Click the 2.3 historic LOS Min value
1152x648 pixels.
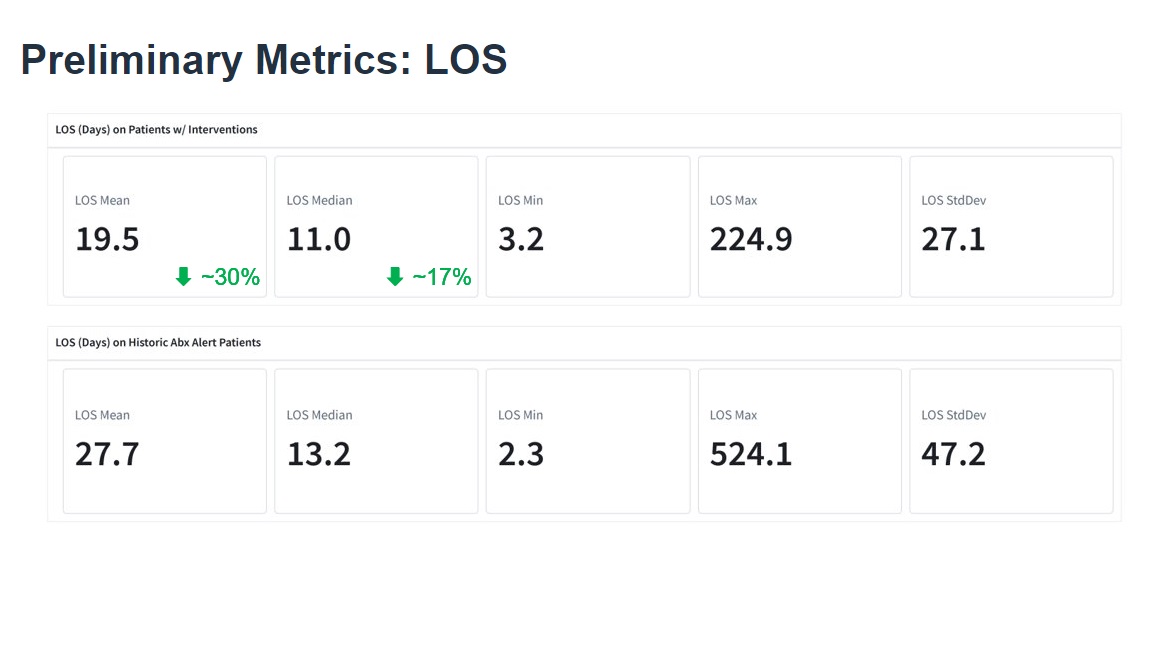(521, 454)
